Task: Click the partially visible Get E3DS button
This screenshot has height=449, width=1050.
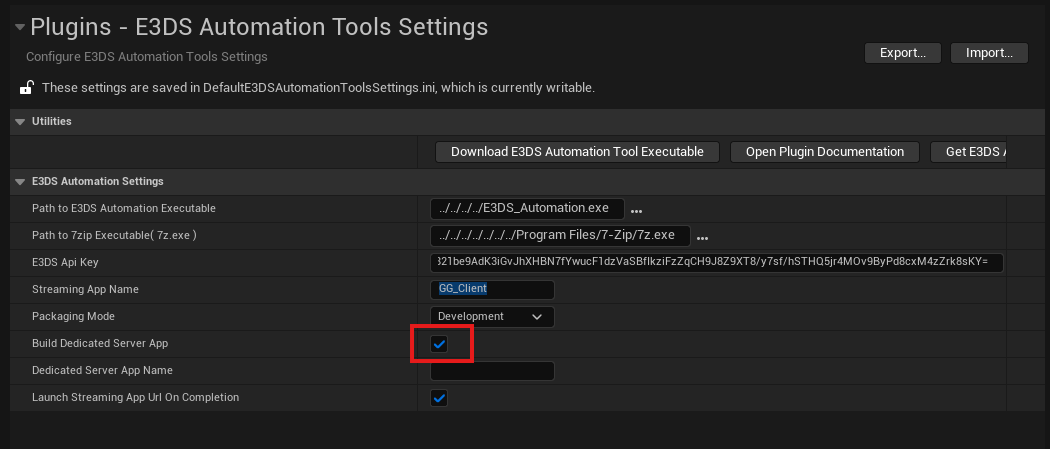Action: coord(968,152)
